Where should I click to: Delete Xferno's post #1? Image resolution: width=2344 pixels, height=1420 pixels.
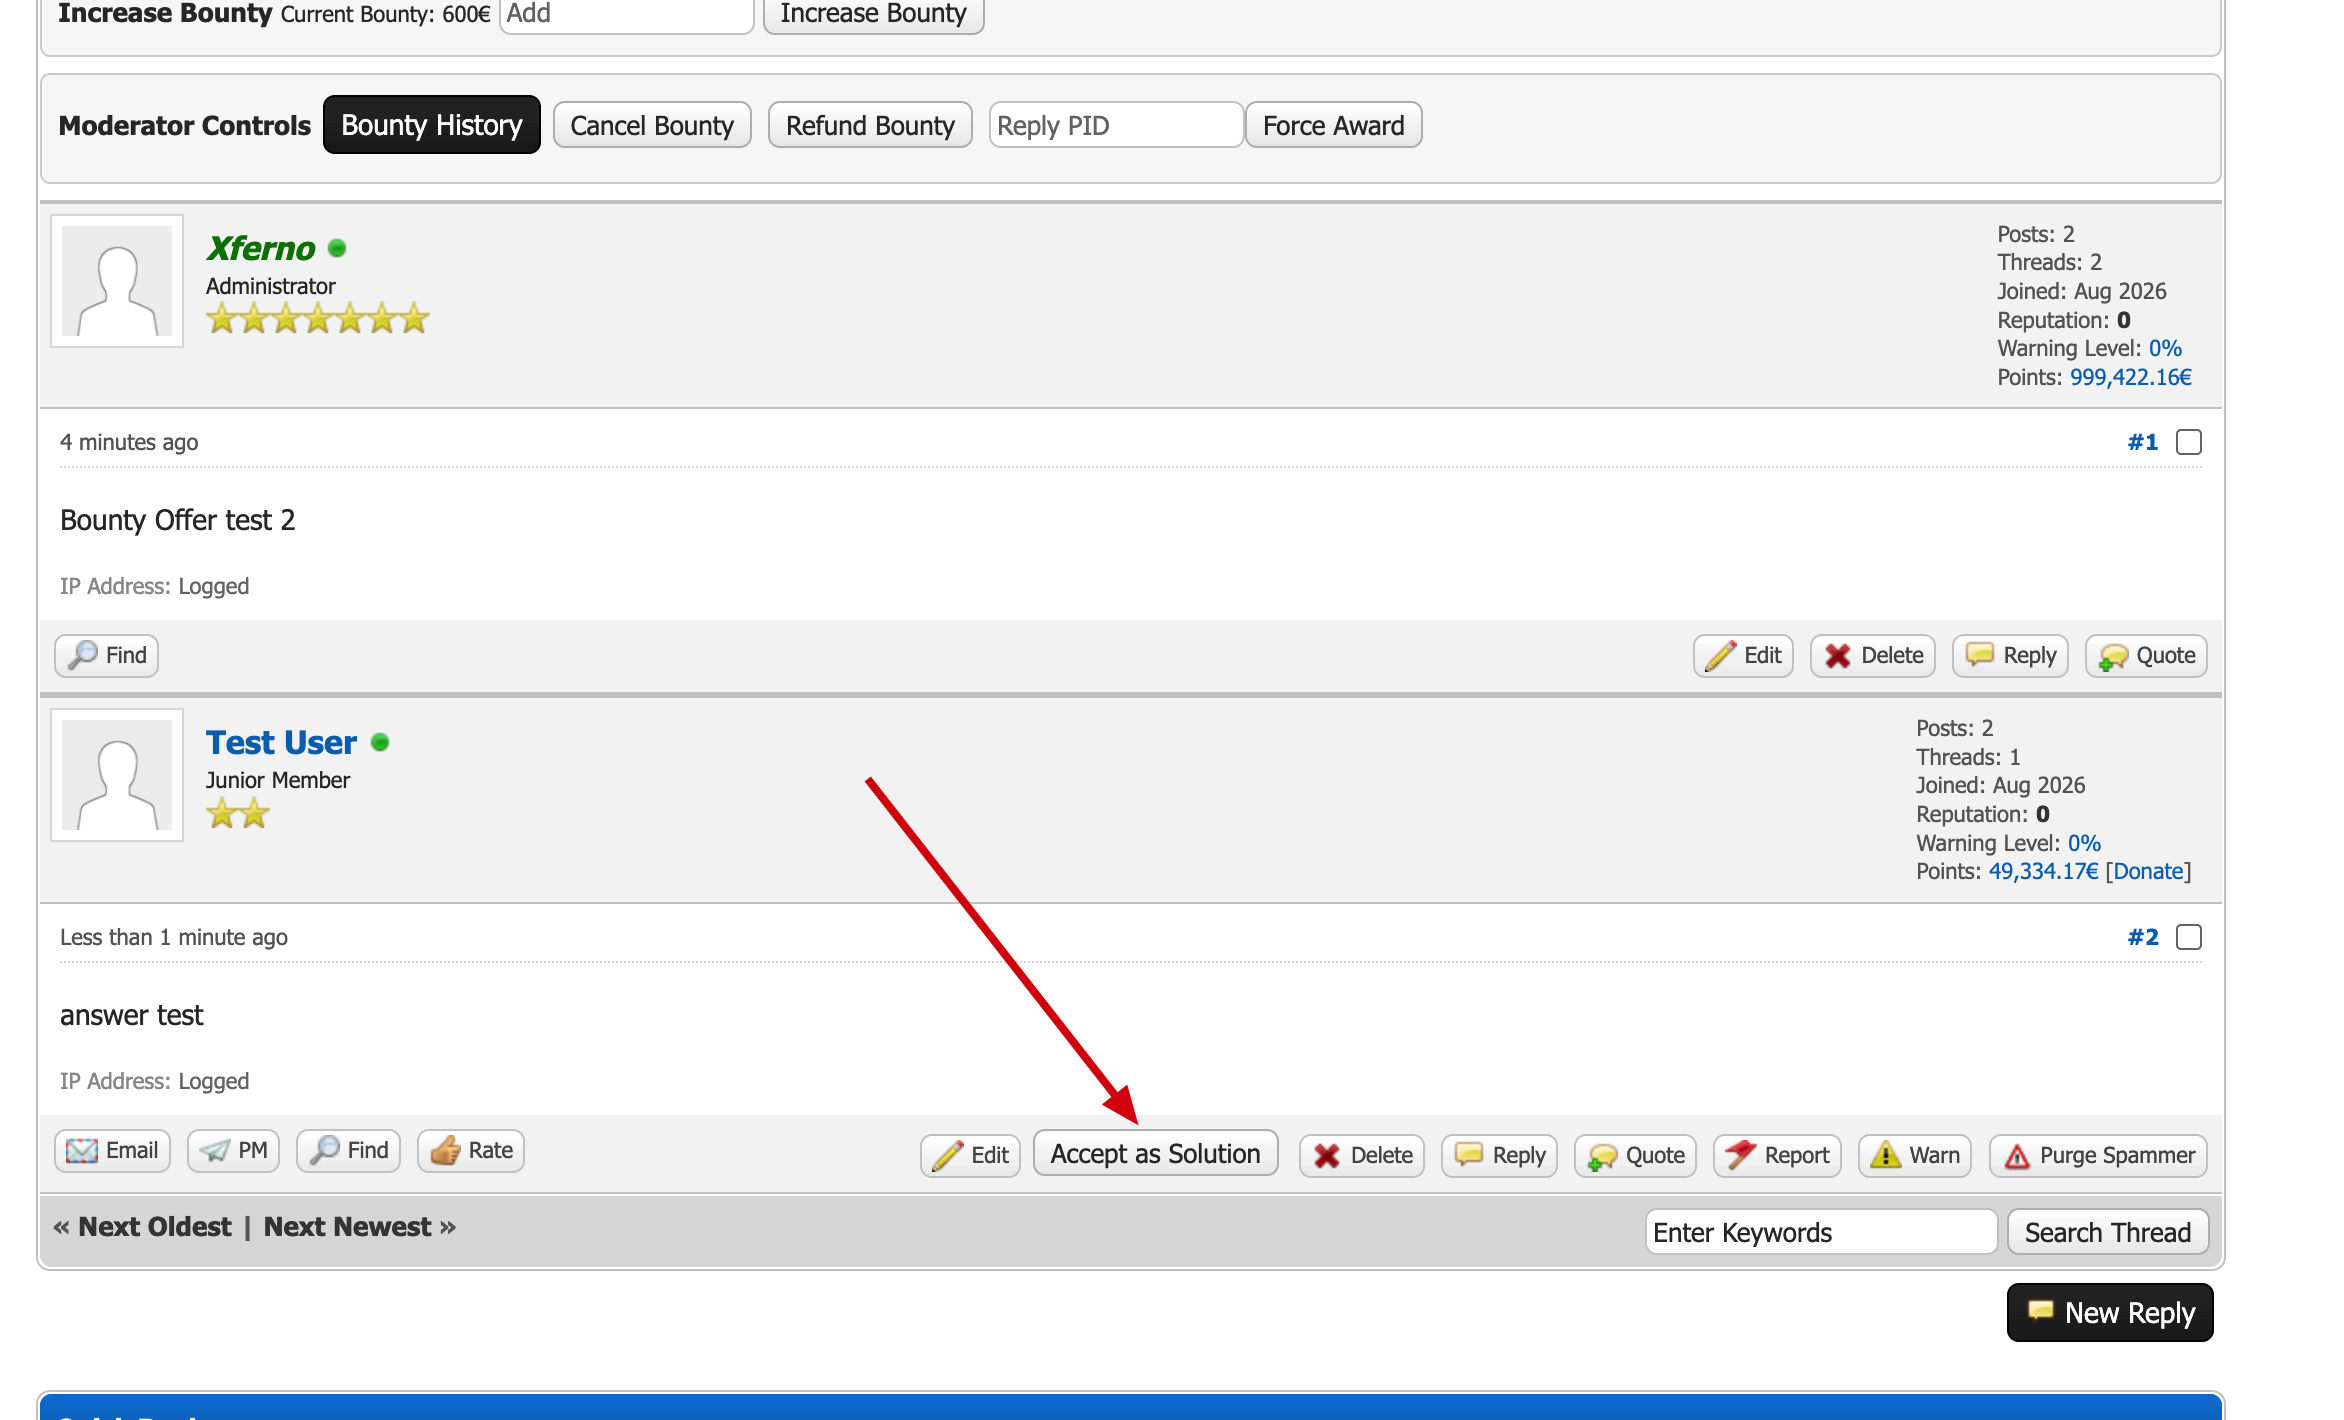pos(1873,656)
